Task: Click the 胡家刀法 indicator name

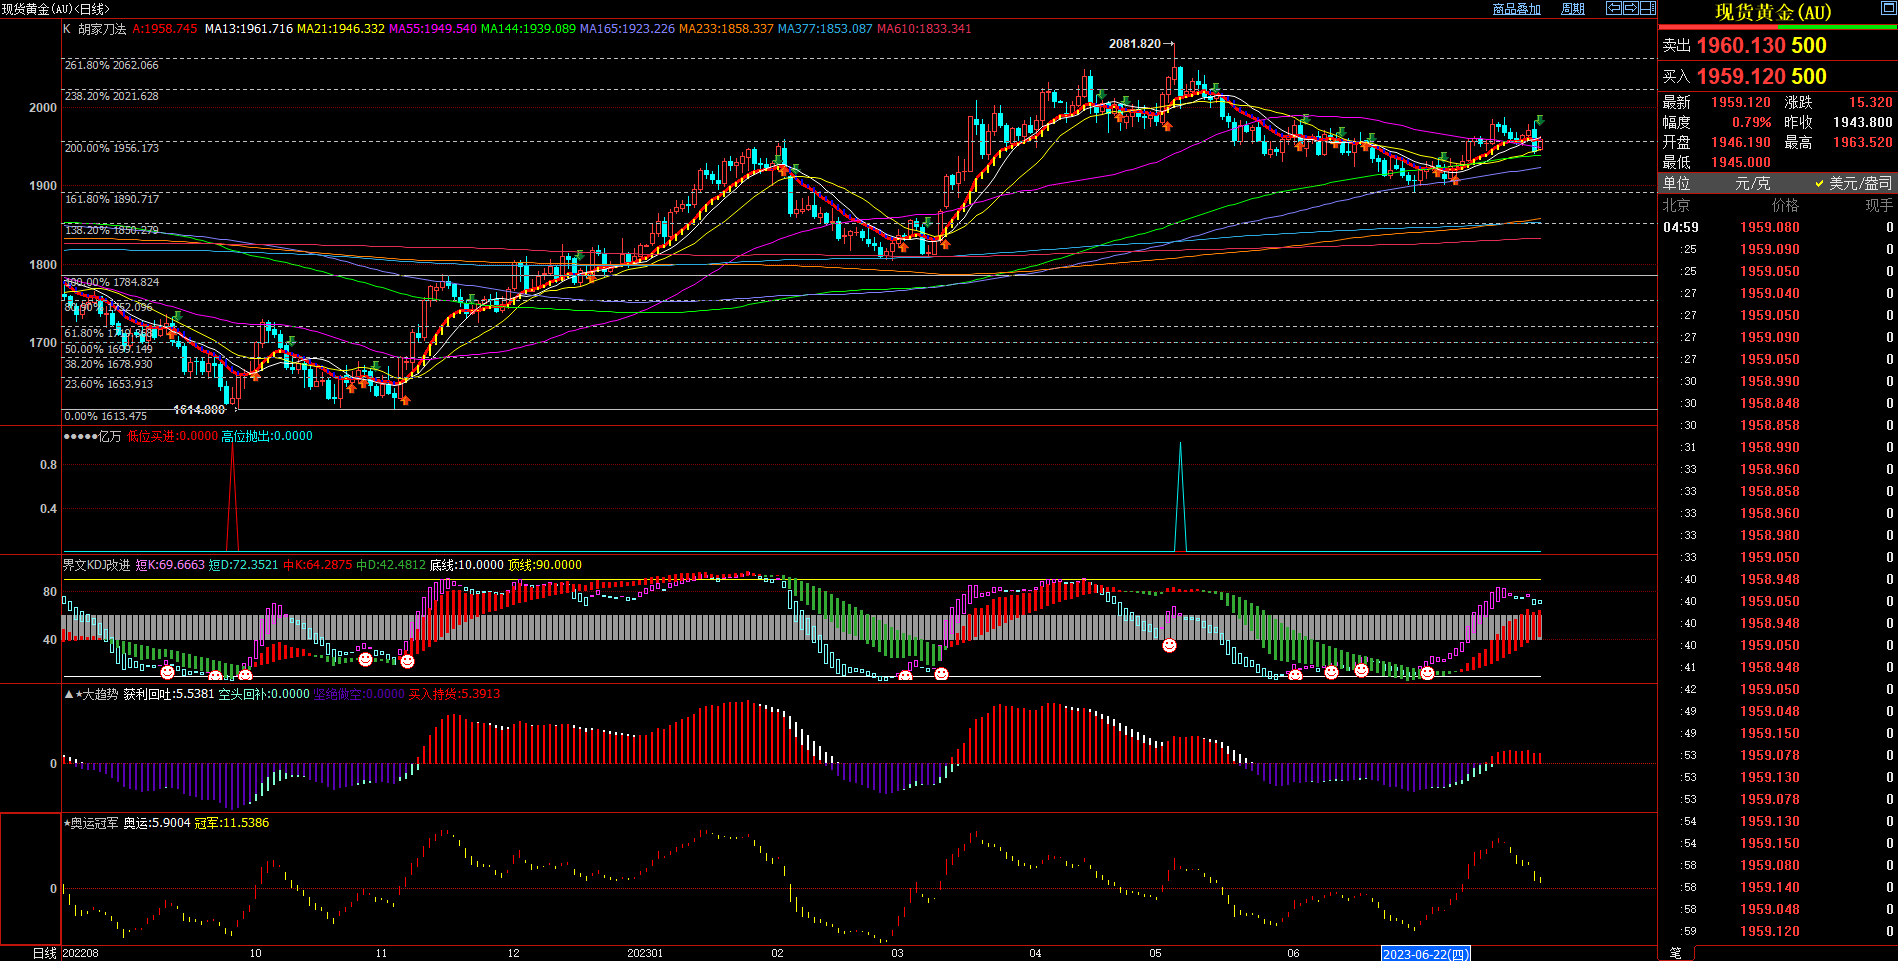Action: point(102,29)
